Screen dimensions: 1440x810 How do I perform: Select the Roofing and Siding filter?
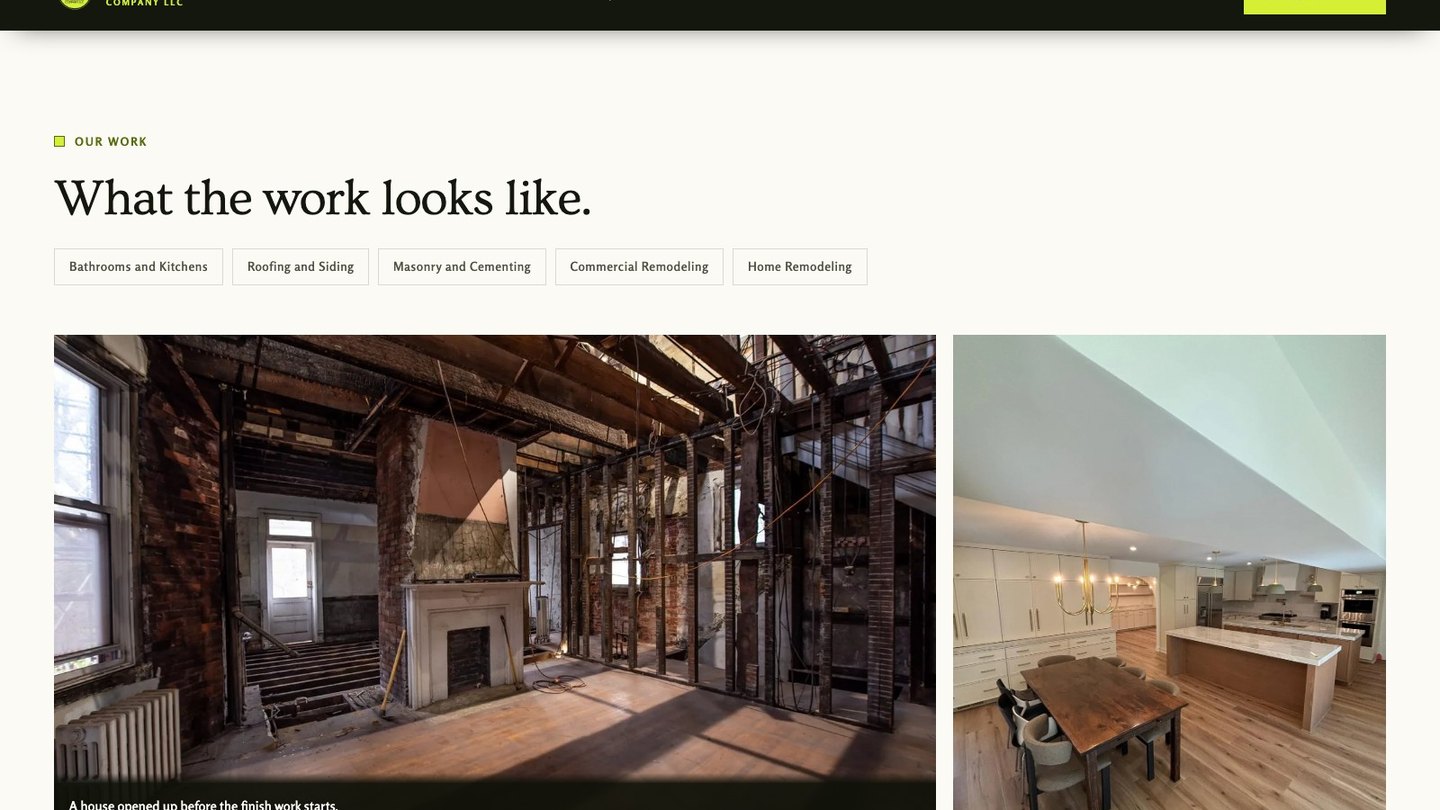pos(300,267)
